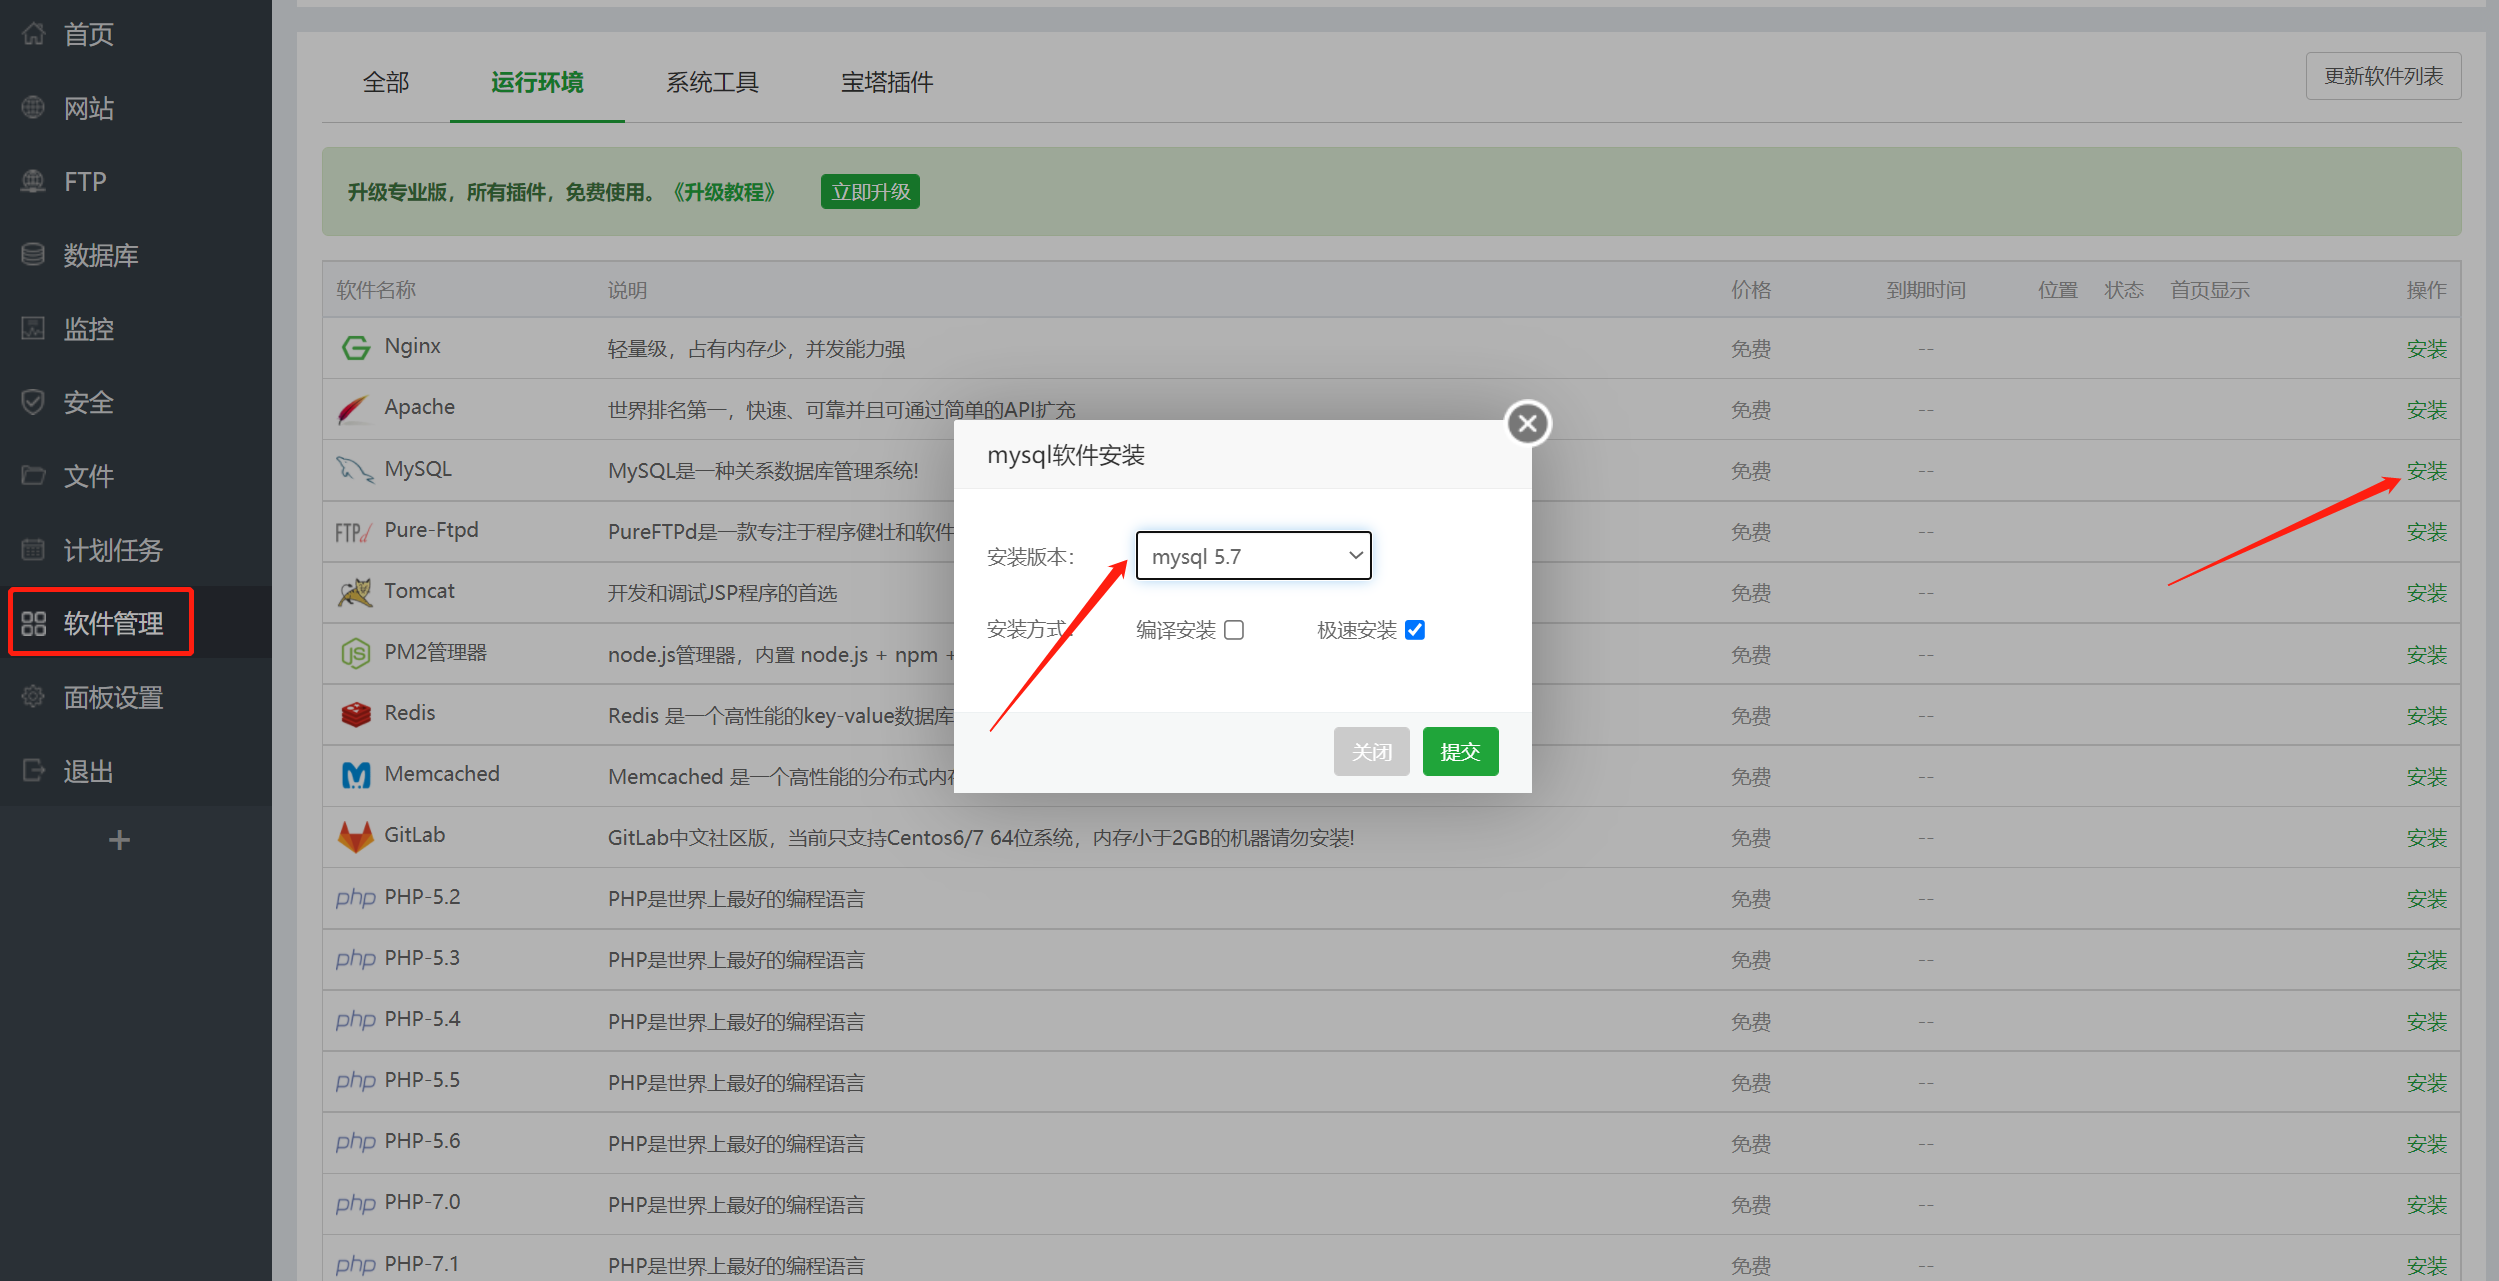Close the mysql install dialog with X
The height and width of the screenshot is (1281, 2499).
tap(1527, 424)
